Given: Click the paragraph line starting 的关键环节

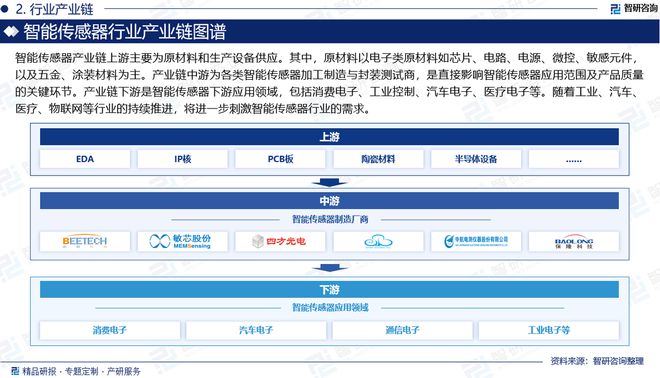Looking at the screenshot, I should pos(327,91).
